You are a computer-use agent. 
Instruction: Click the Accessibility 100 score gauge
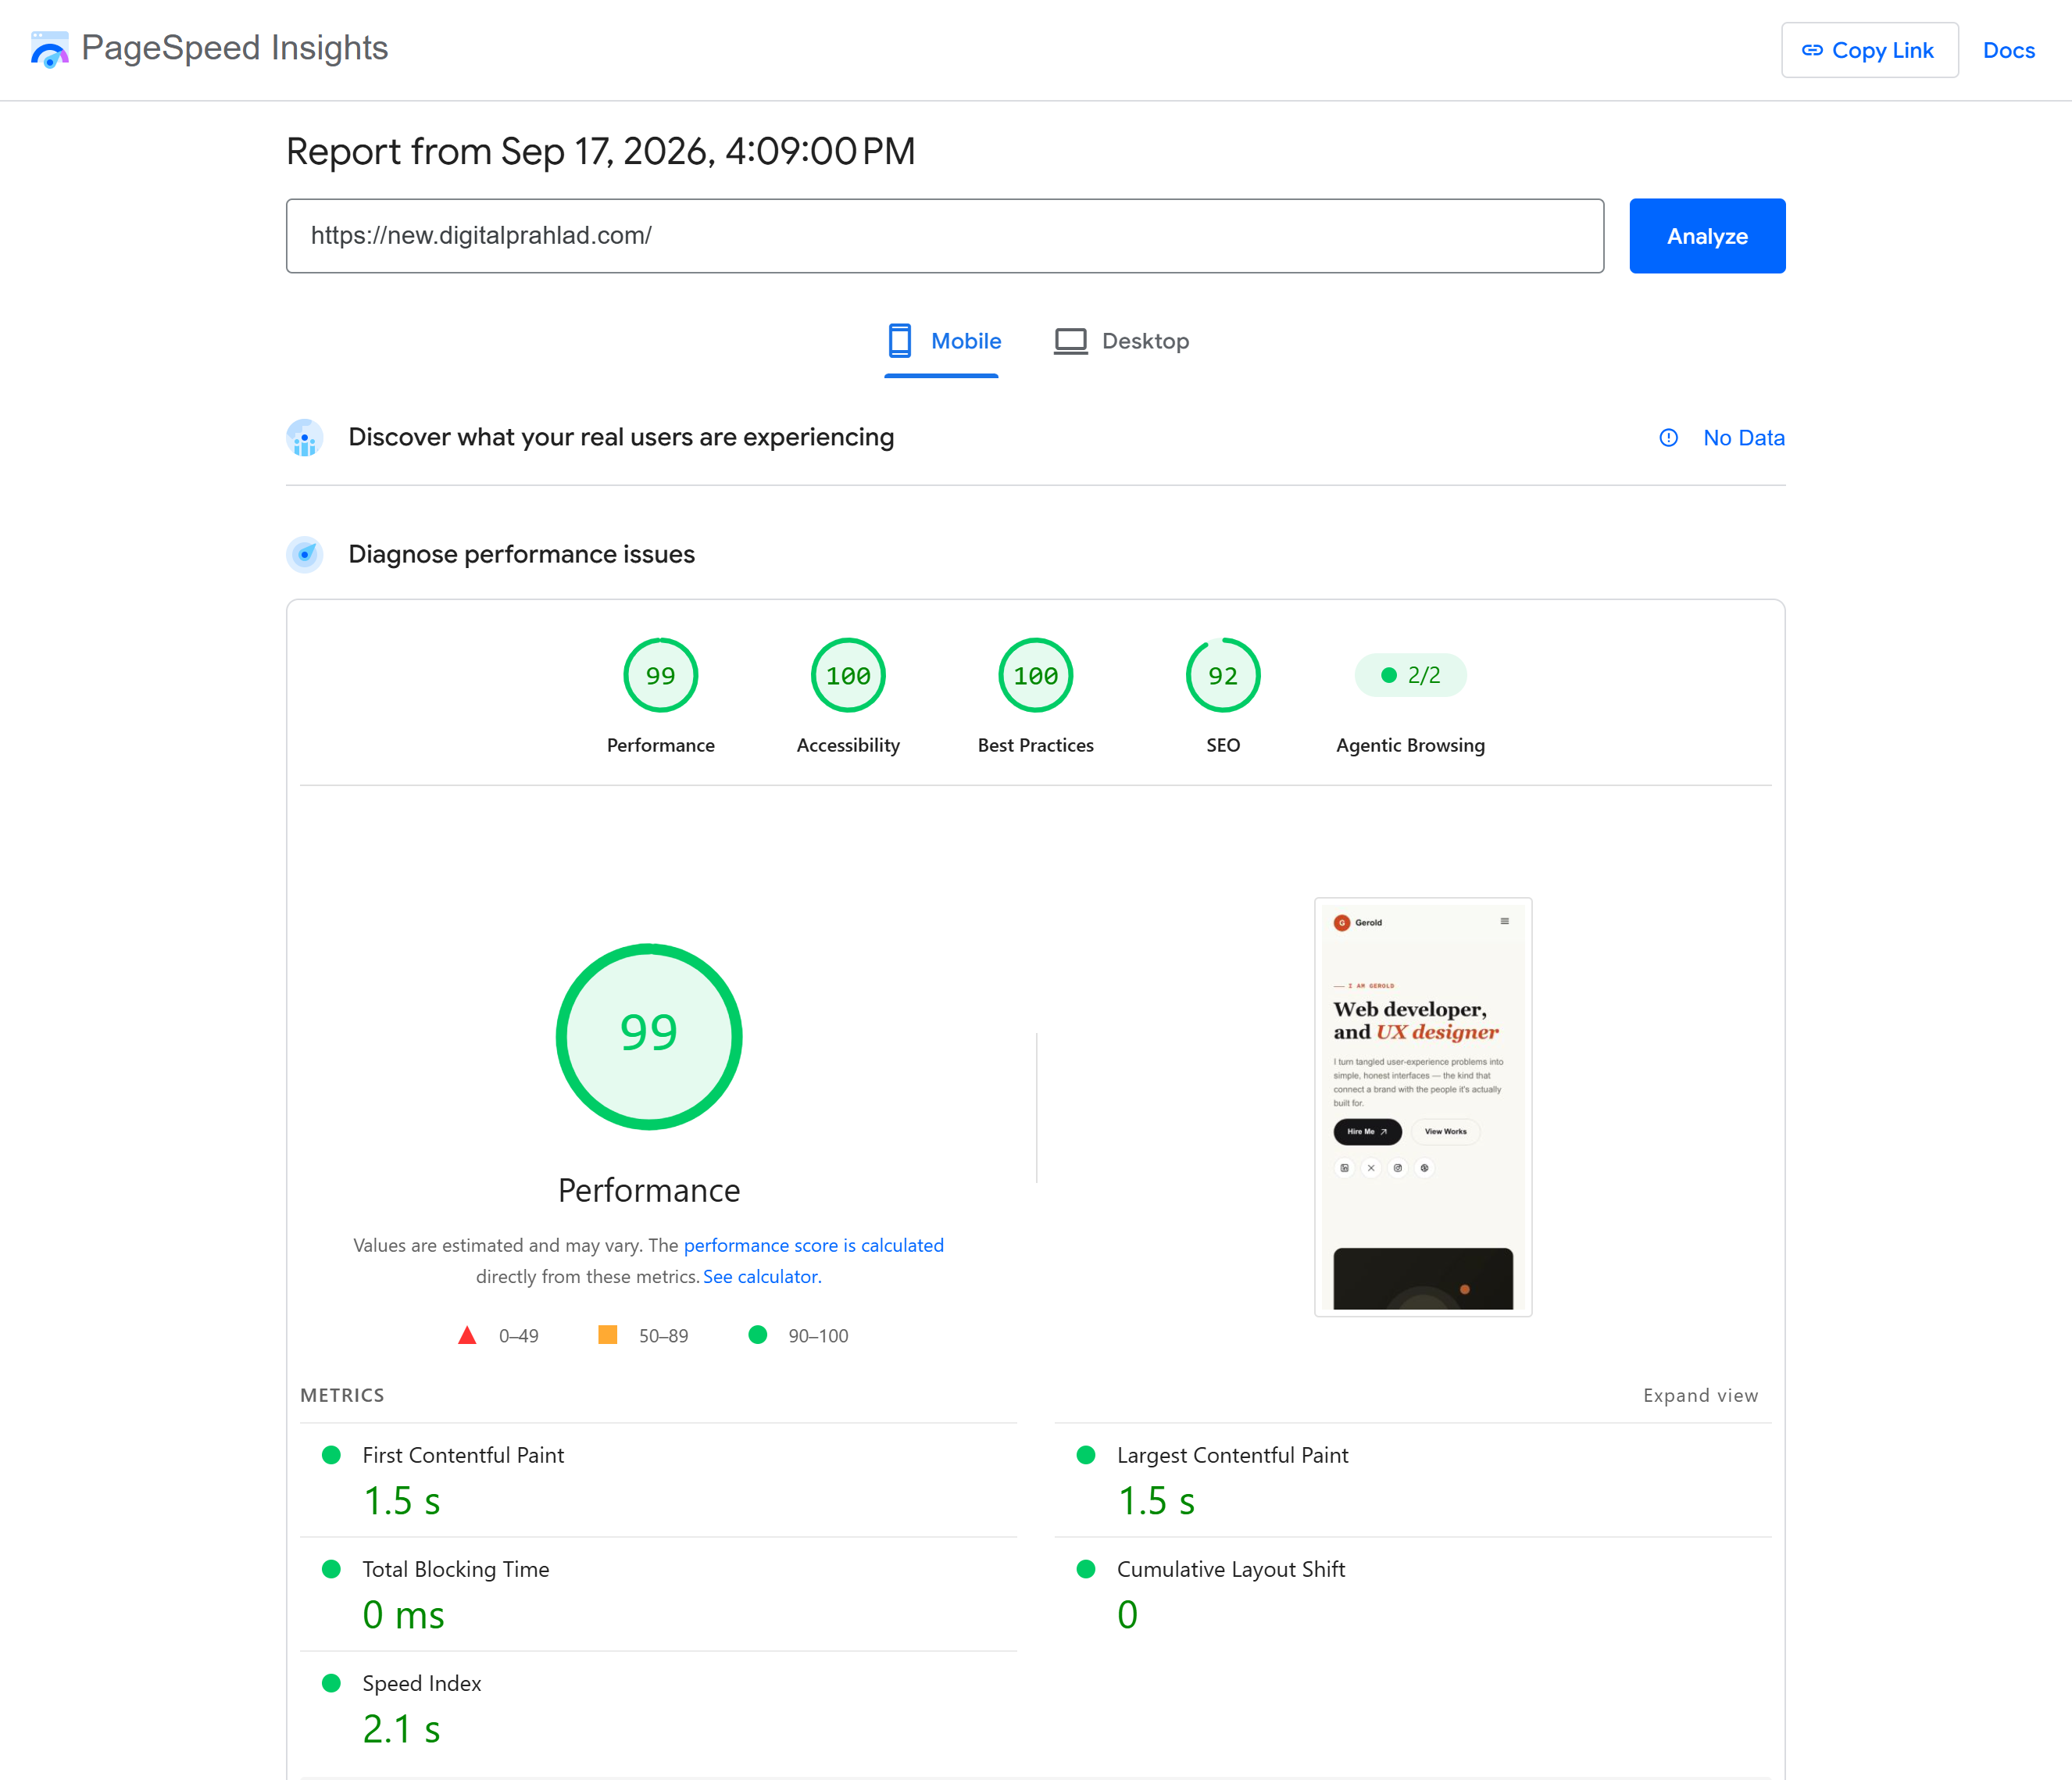tap(848, 675)
